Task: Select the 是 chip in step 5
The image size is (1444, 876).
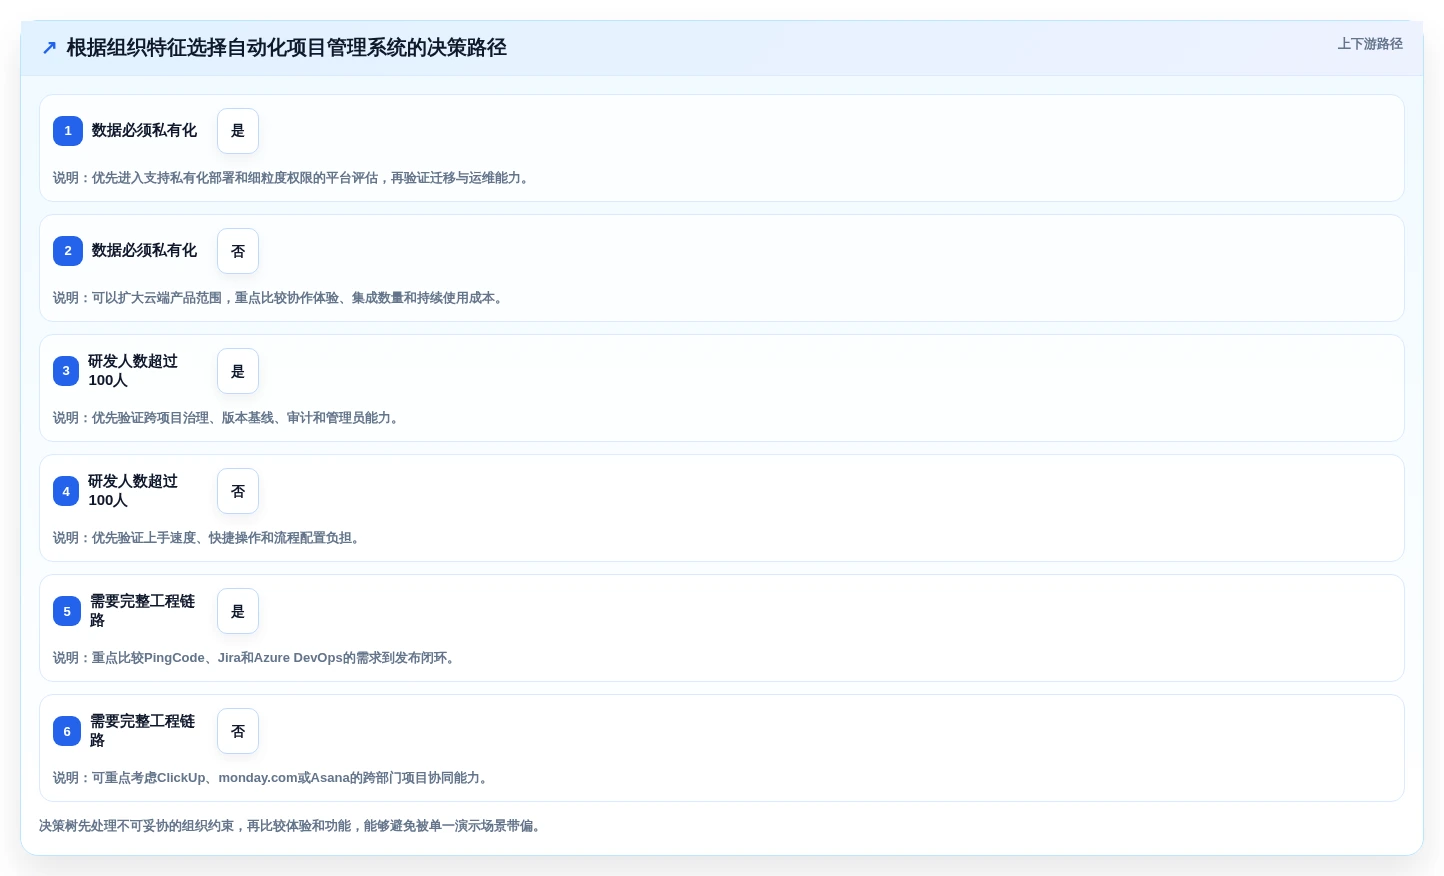Action: point(238,611)
